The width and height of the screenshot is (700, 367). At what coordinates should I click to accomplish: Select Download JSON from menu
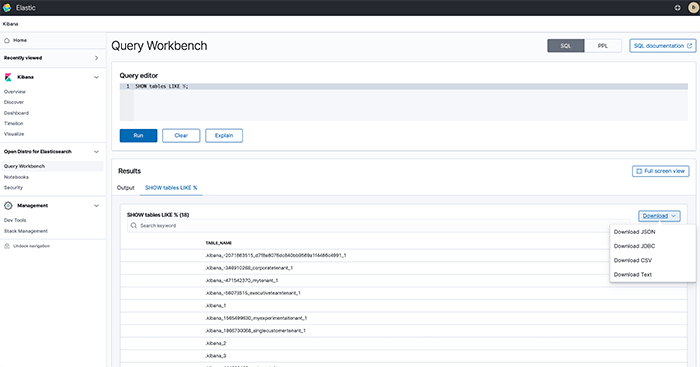[x=634, y=232]
